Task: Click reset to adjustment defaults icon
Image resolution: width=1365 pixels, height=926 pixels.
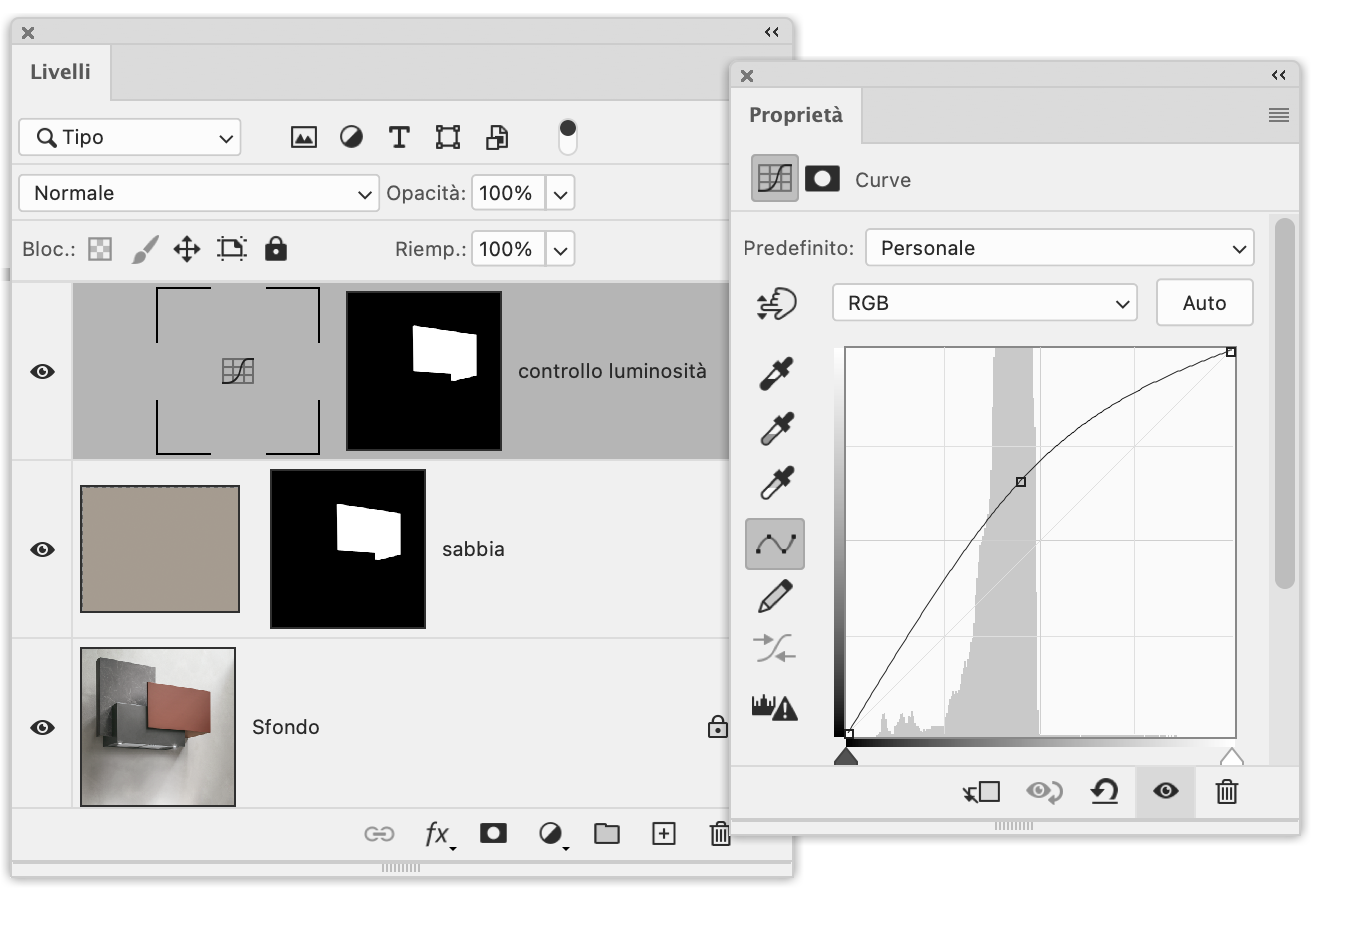Action: coord(1104,792)
